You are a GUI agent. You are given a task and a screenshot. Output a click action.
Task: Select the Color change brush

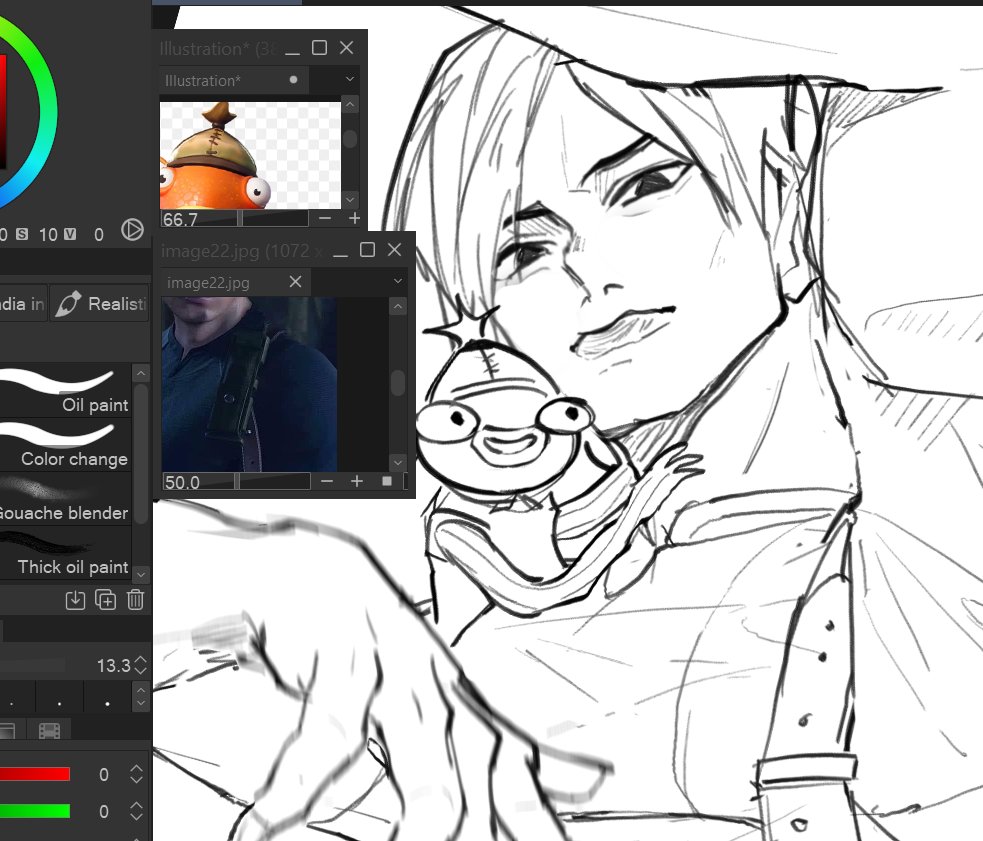tap(65, 445)
